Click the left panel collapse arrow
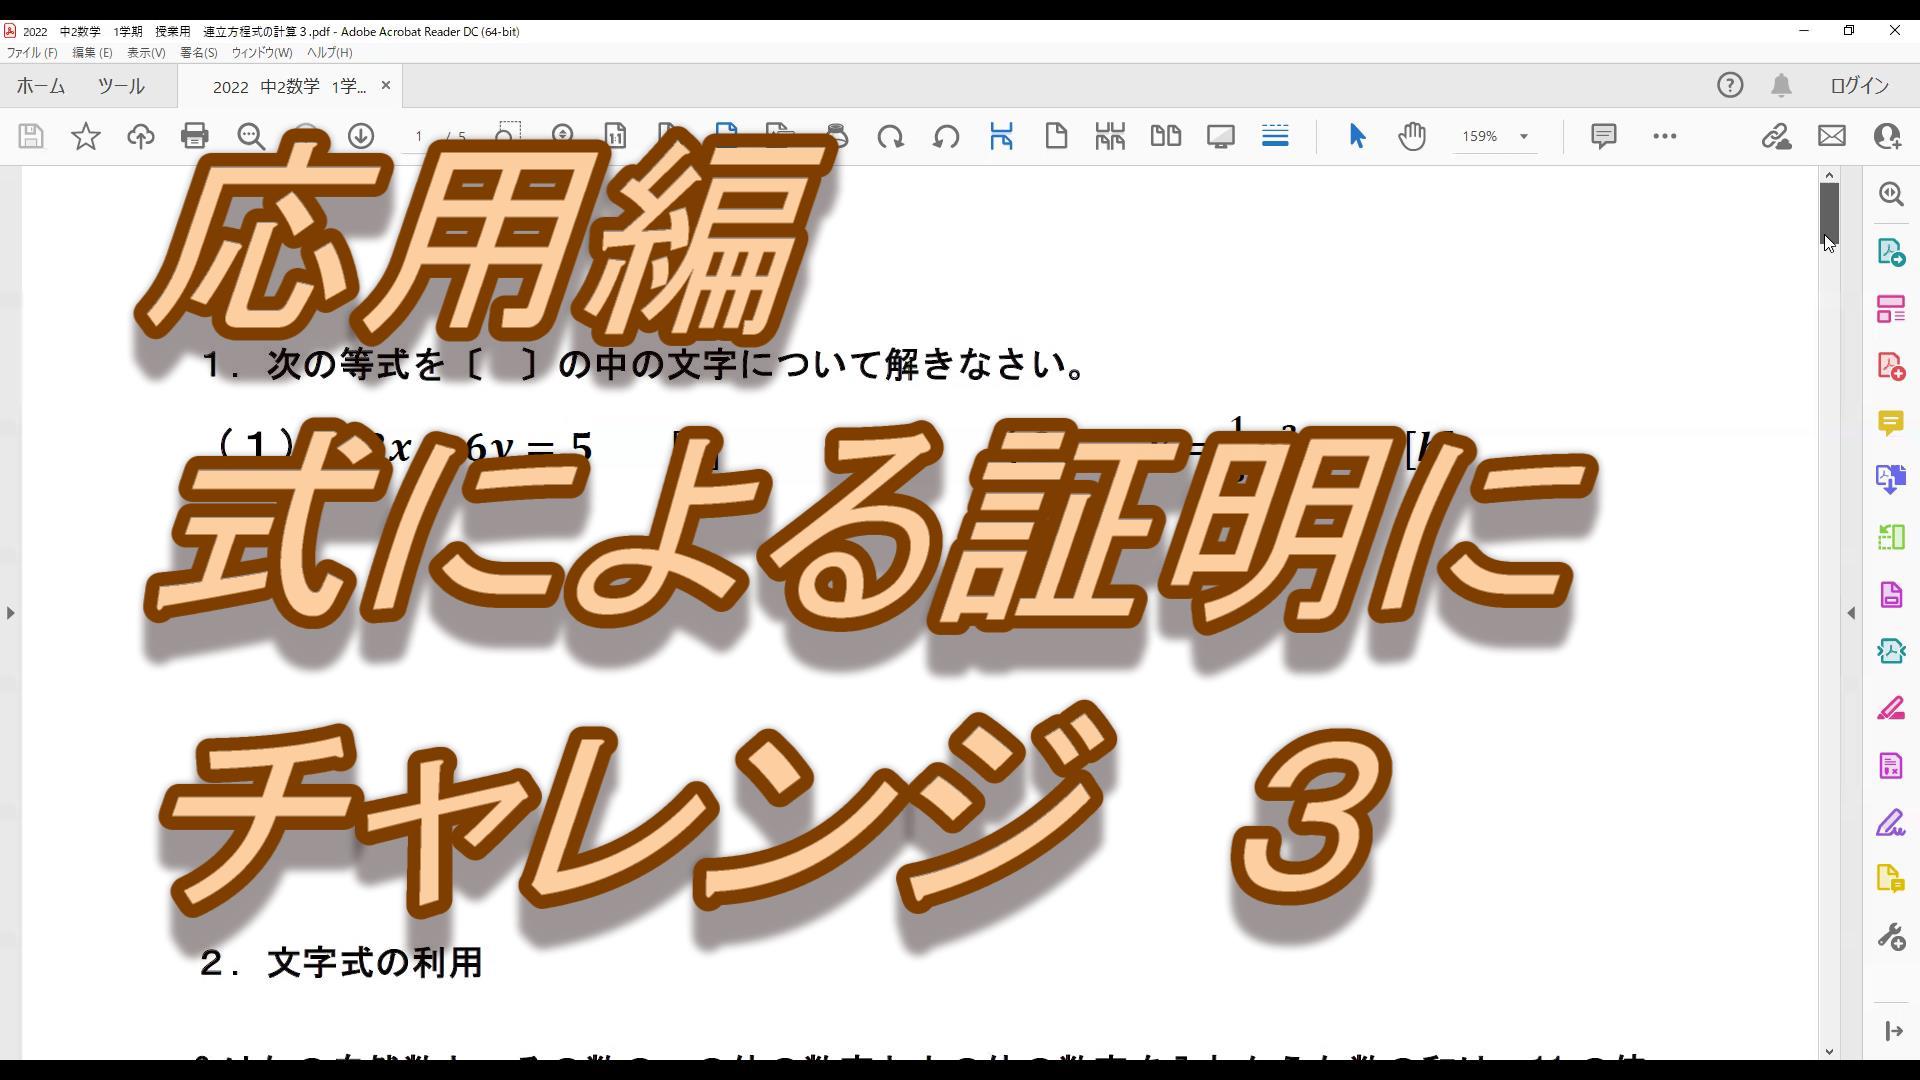Viewport: 1920px width, 1080px height. (x=11, y=612)
